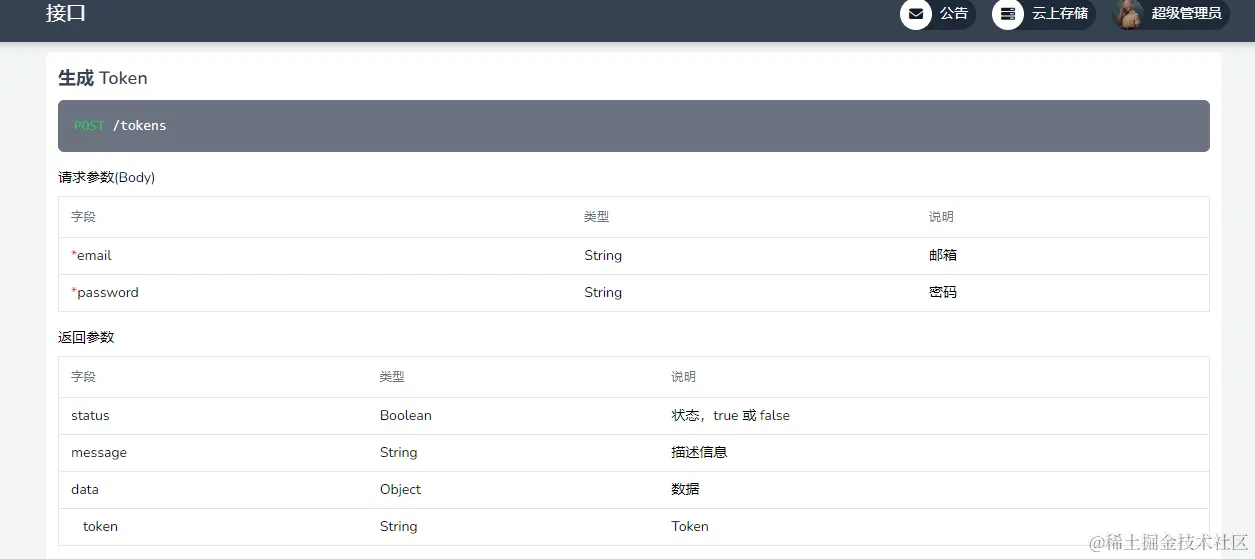Click the String type in token row
Screen dimensions: 1255x559
398,527
